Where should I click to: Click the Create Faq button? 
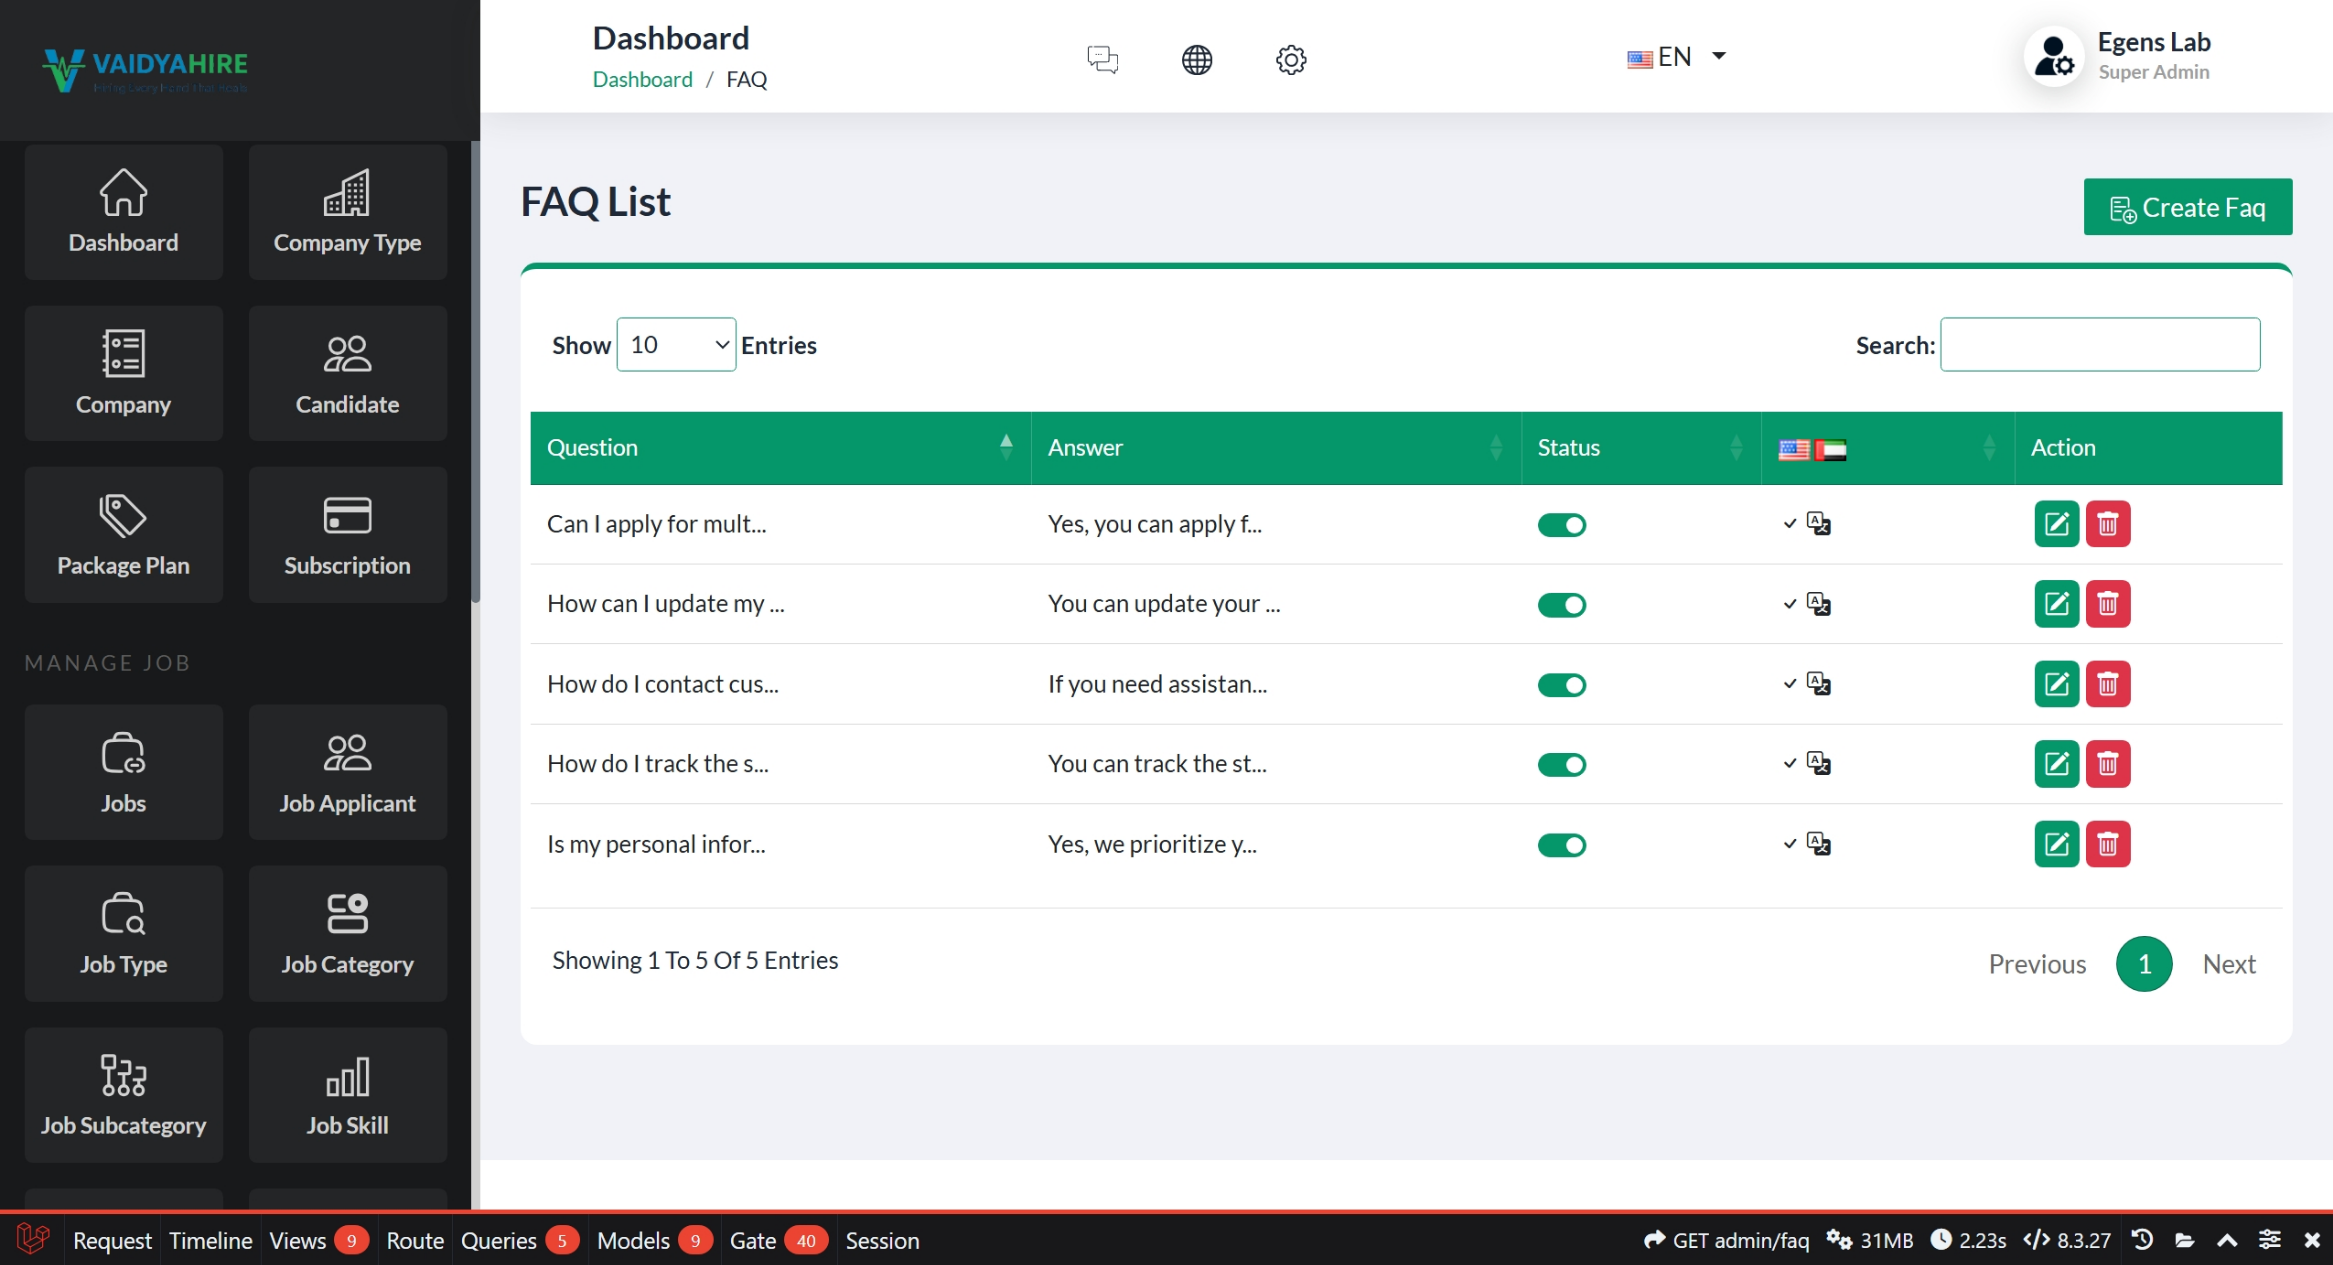tap(2187, 207)
